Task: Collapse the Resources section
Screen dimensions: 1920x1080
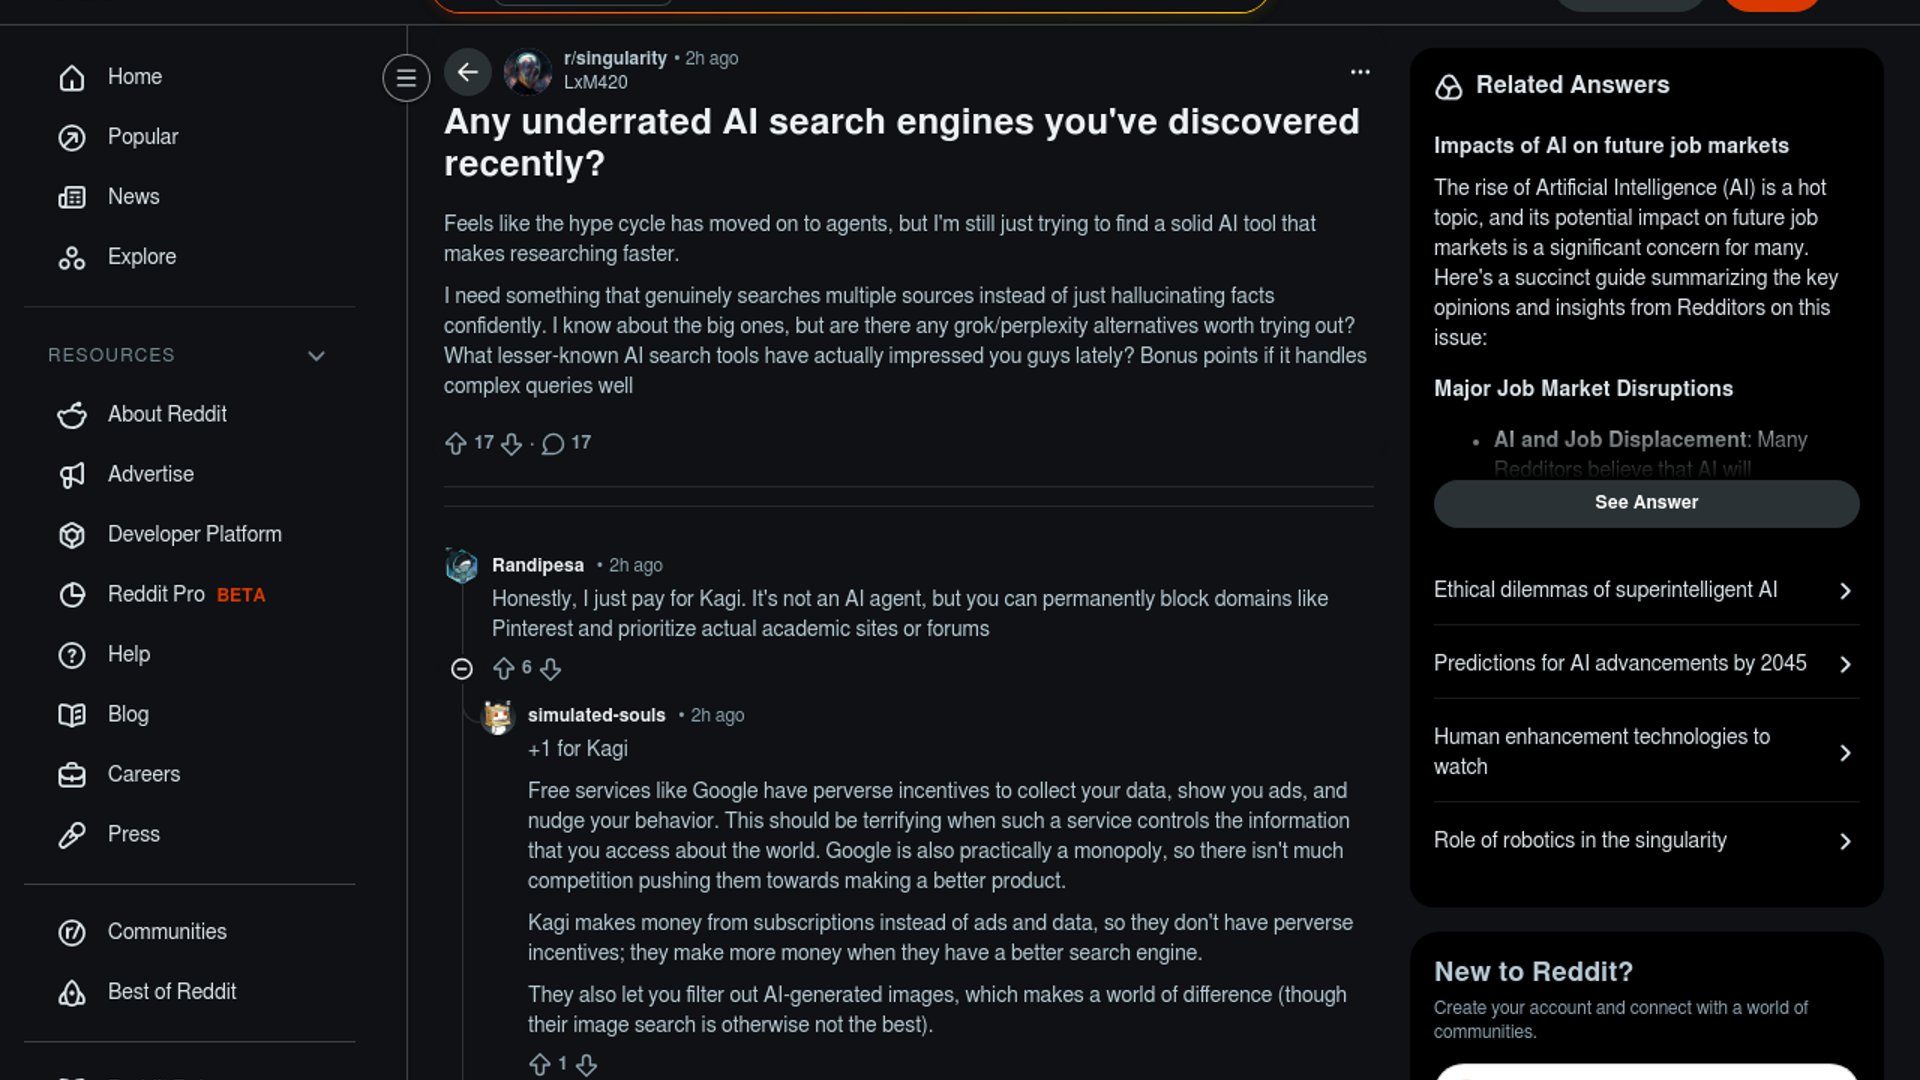Action: tap(316, 356)
